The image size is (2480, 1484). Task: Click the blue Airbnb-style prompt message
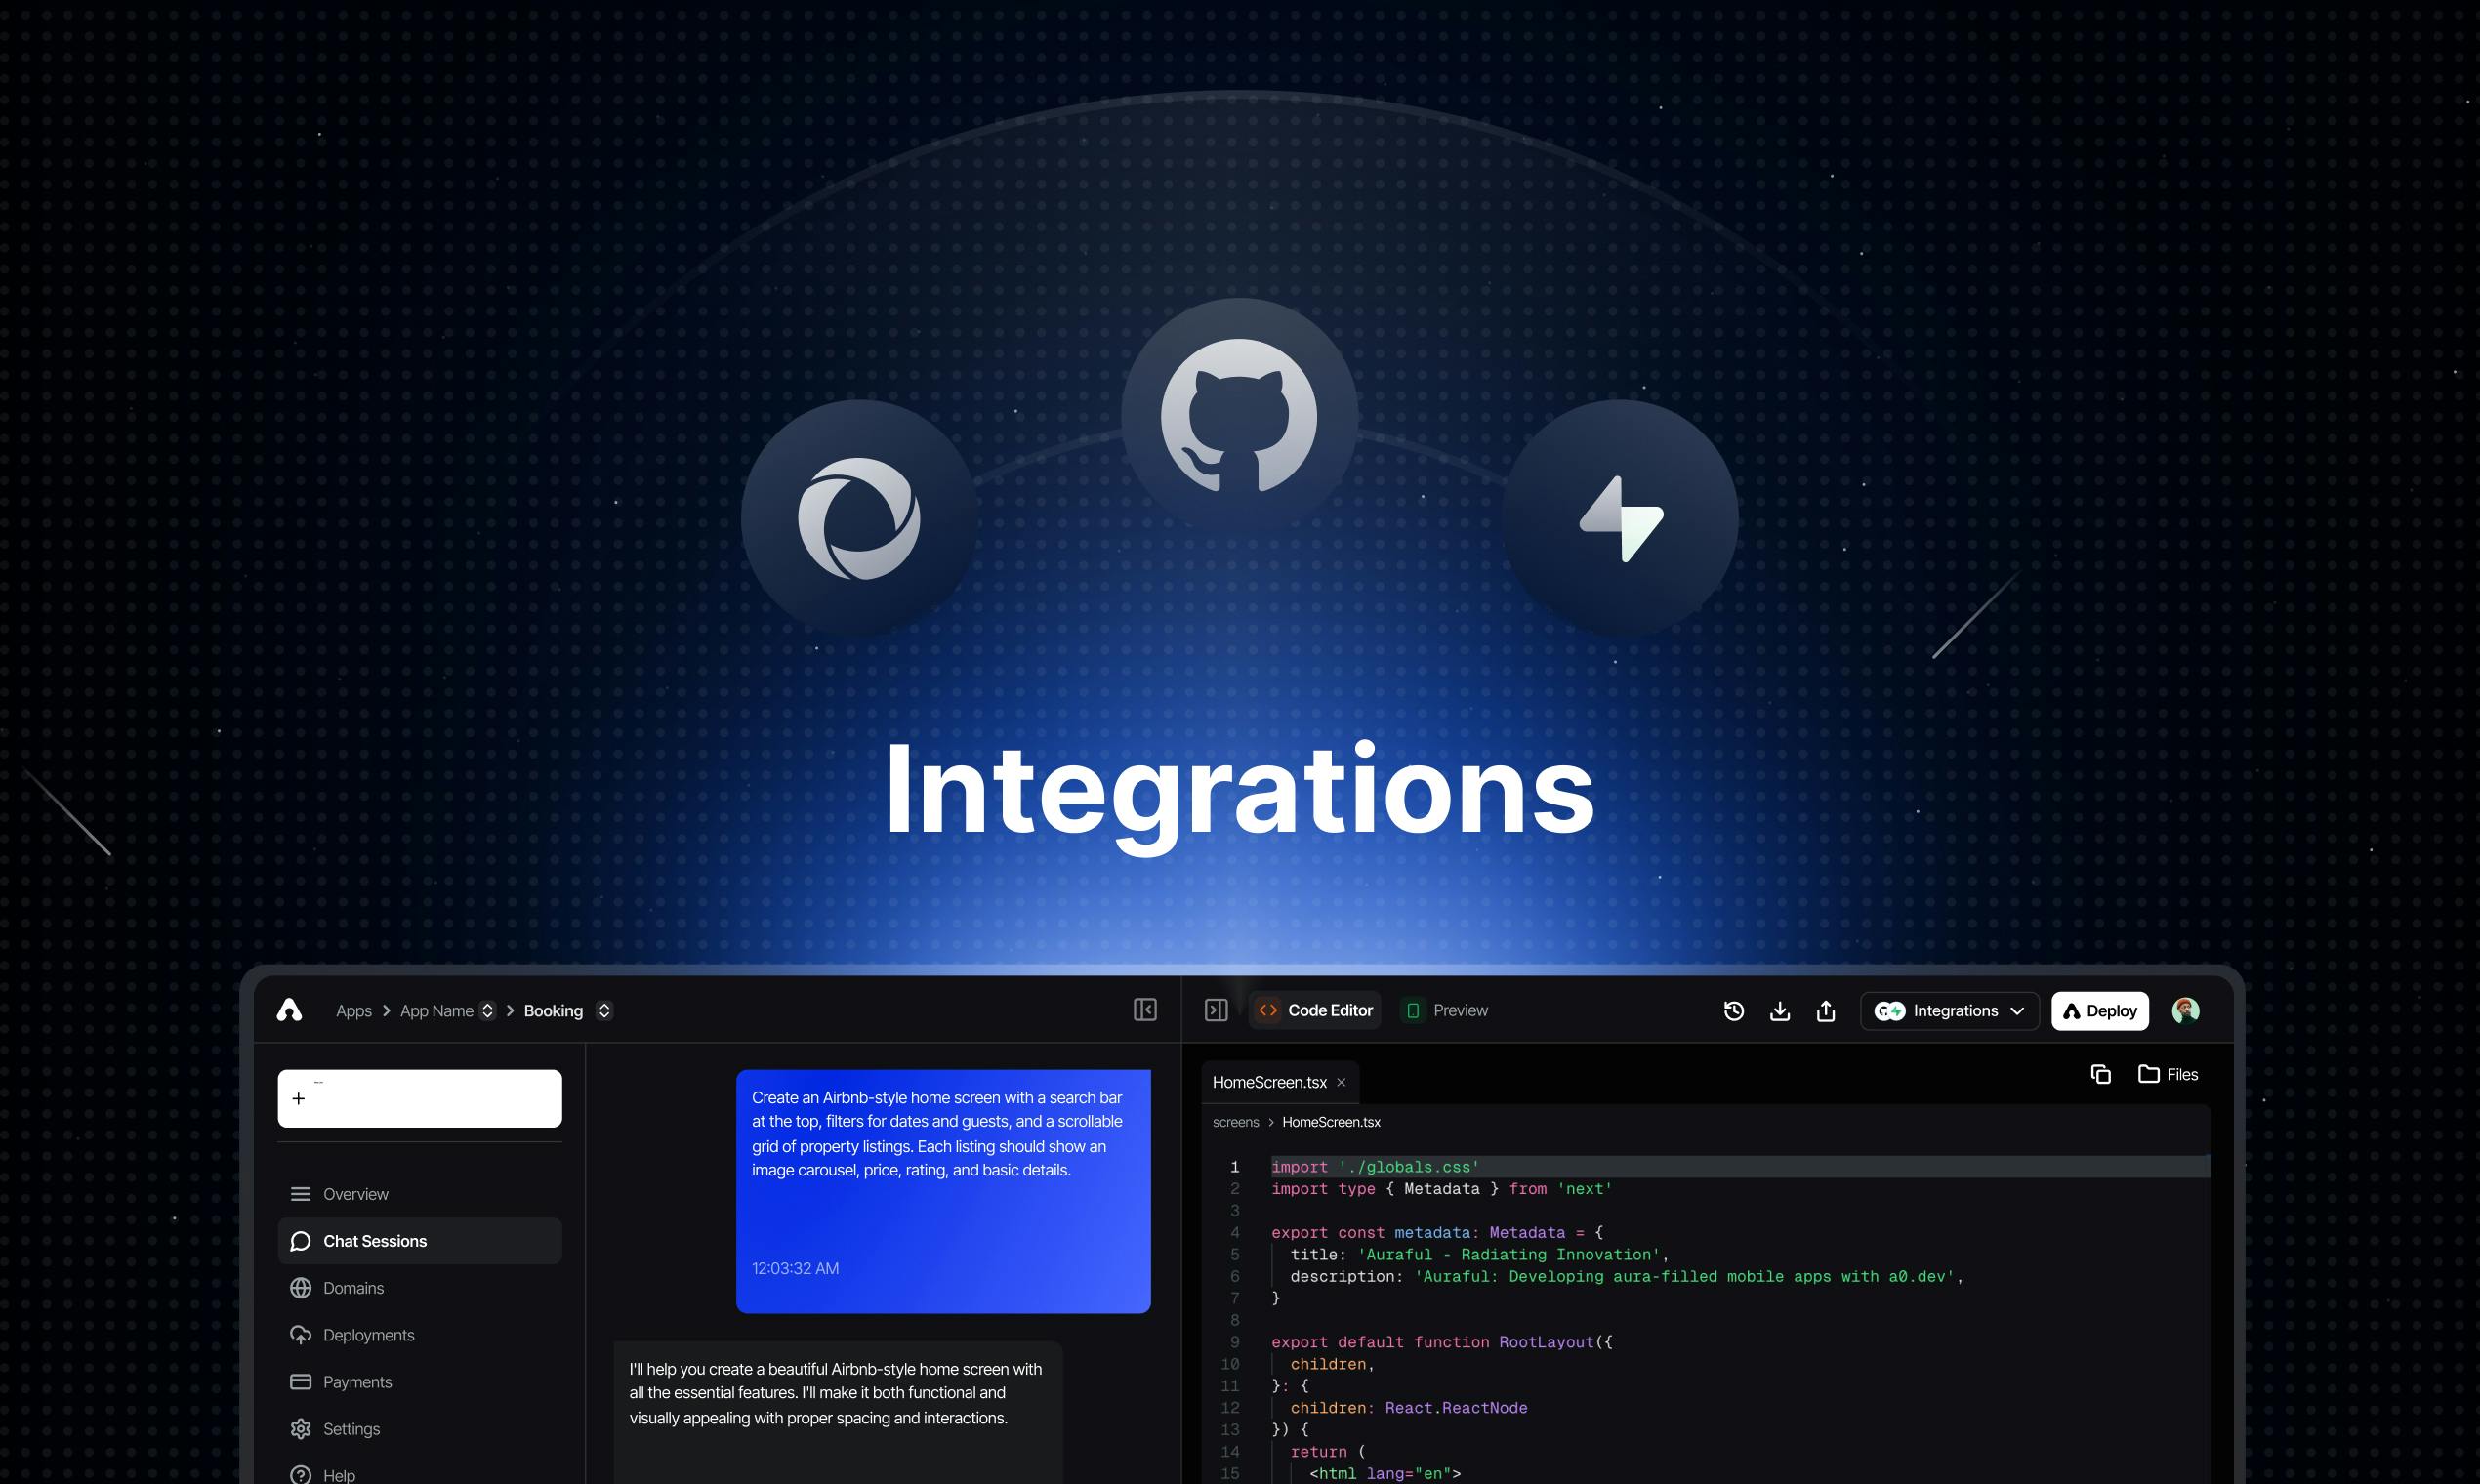pos(943,1191)
